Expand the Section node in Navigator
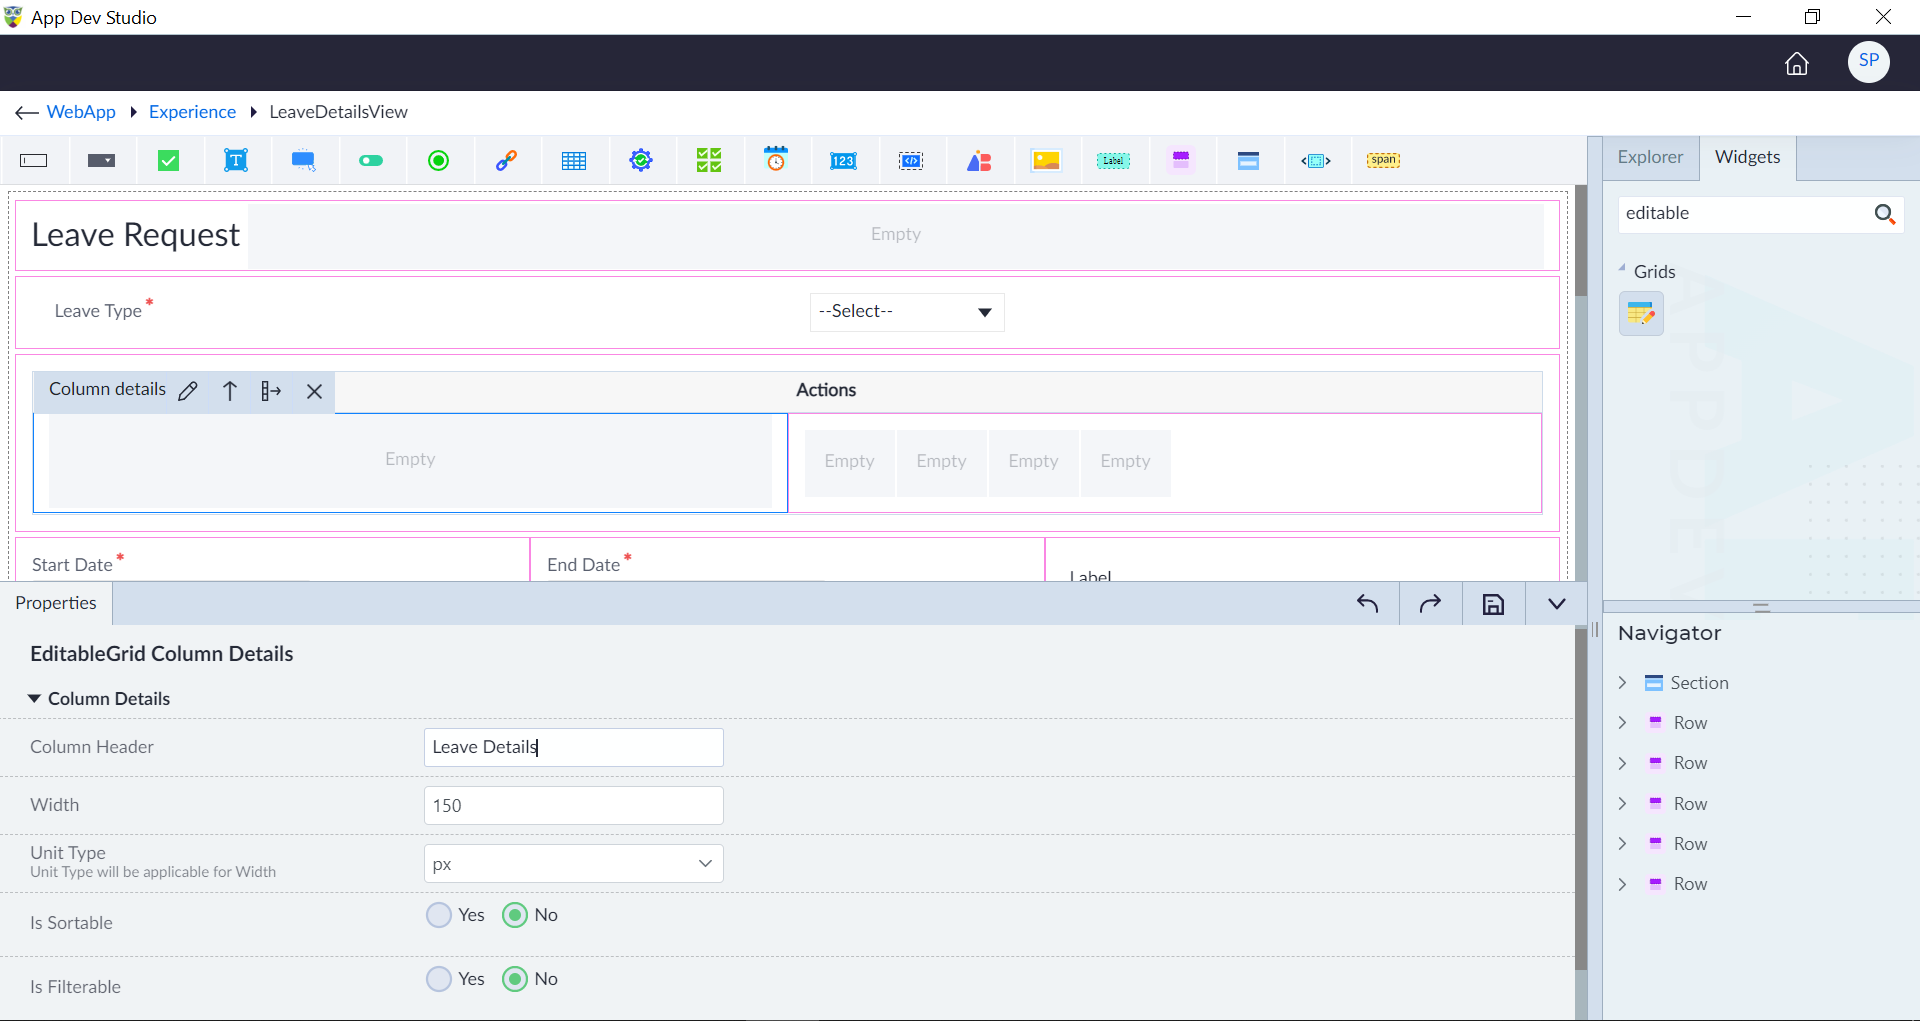 [1622, 683]
